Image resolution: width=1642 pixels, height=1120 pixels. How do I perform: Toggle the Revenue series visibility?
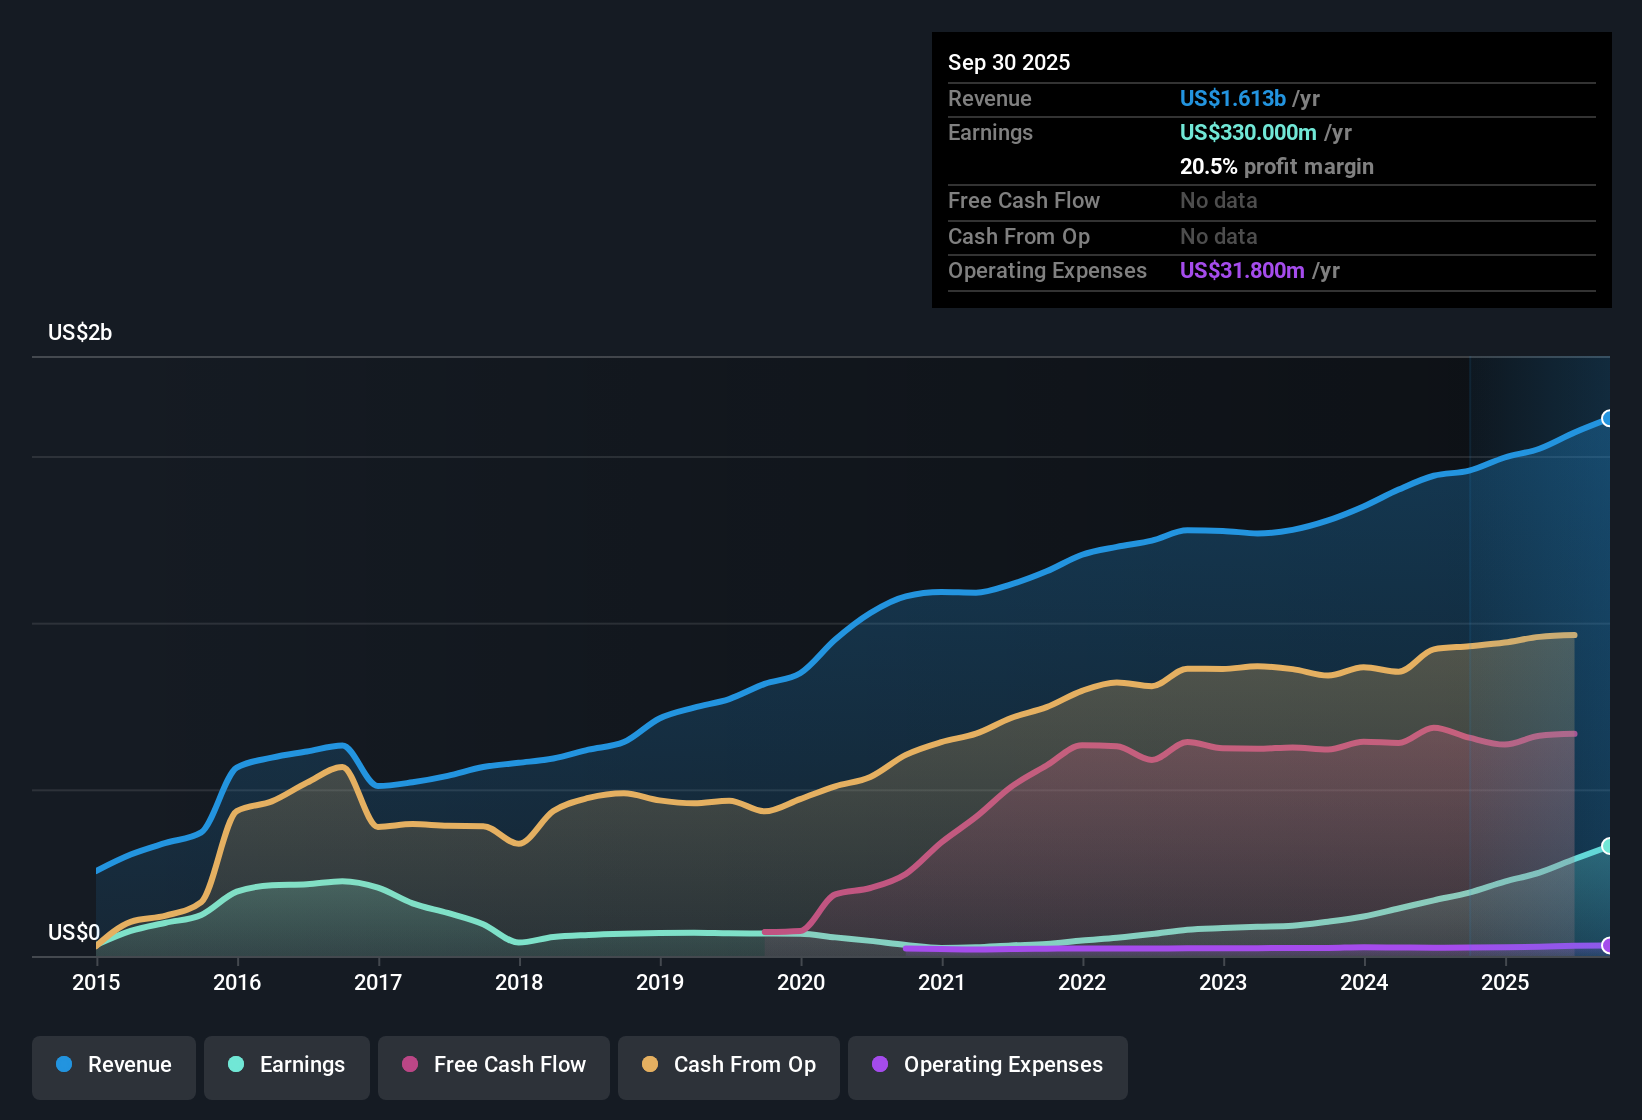113,1065
